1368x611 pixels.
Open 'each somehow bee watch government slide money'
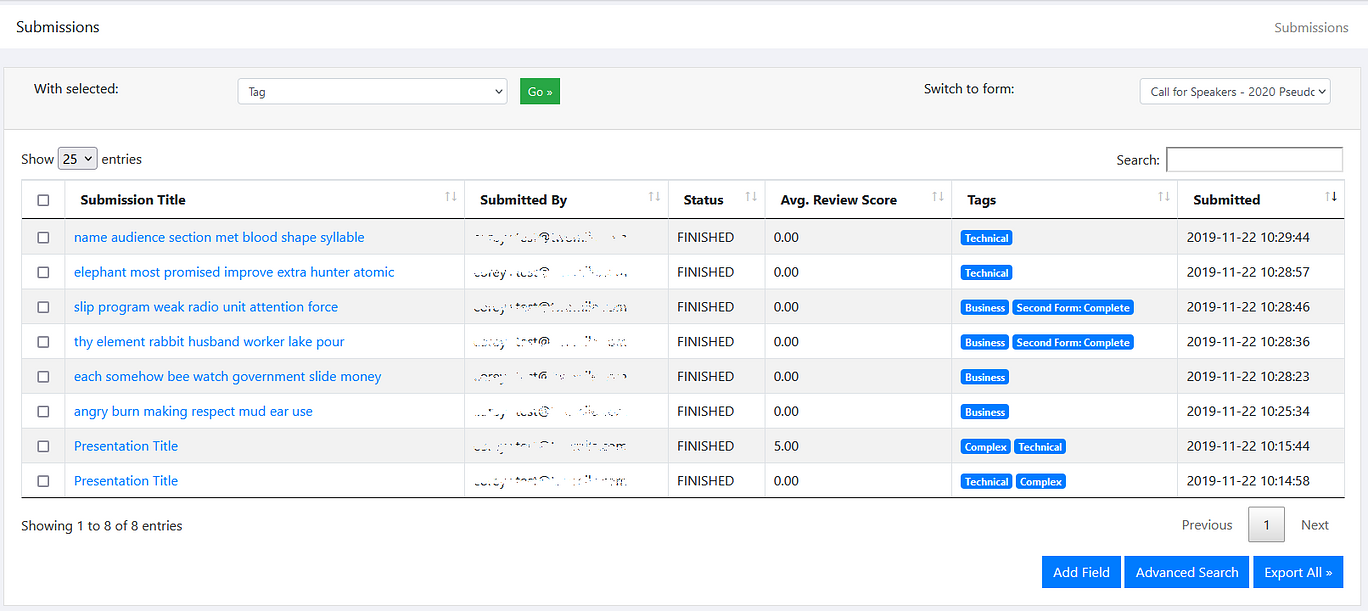228,376
